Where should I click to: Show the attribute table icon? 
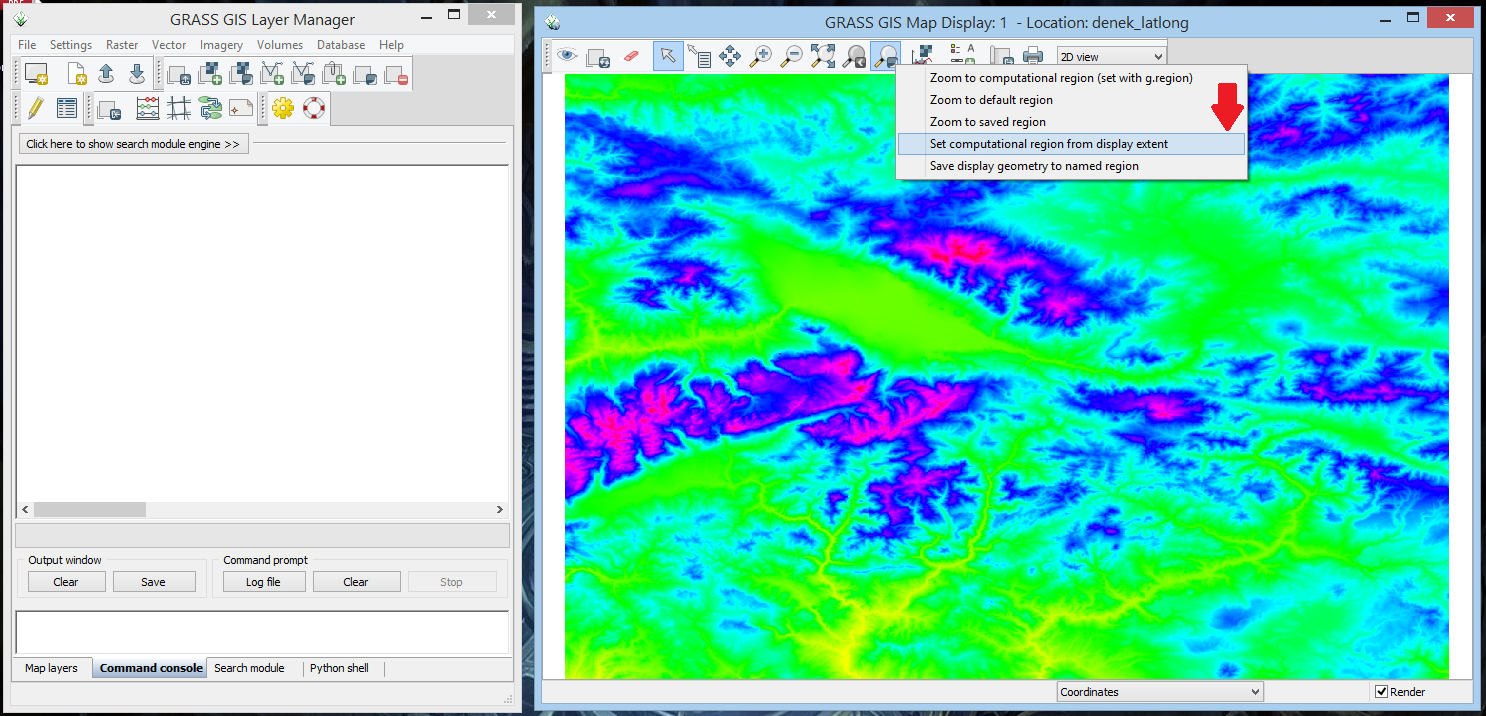pos(67,108)
